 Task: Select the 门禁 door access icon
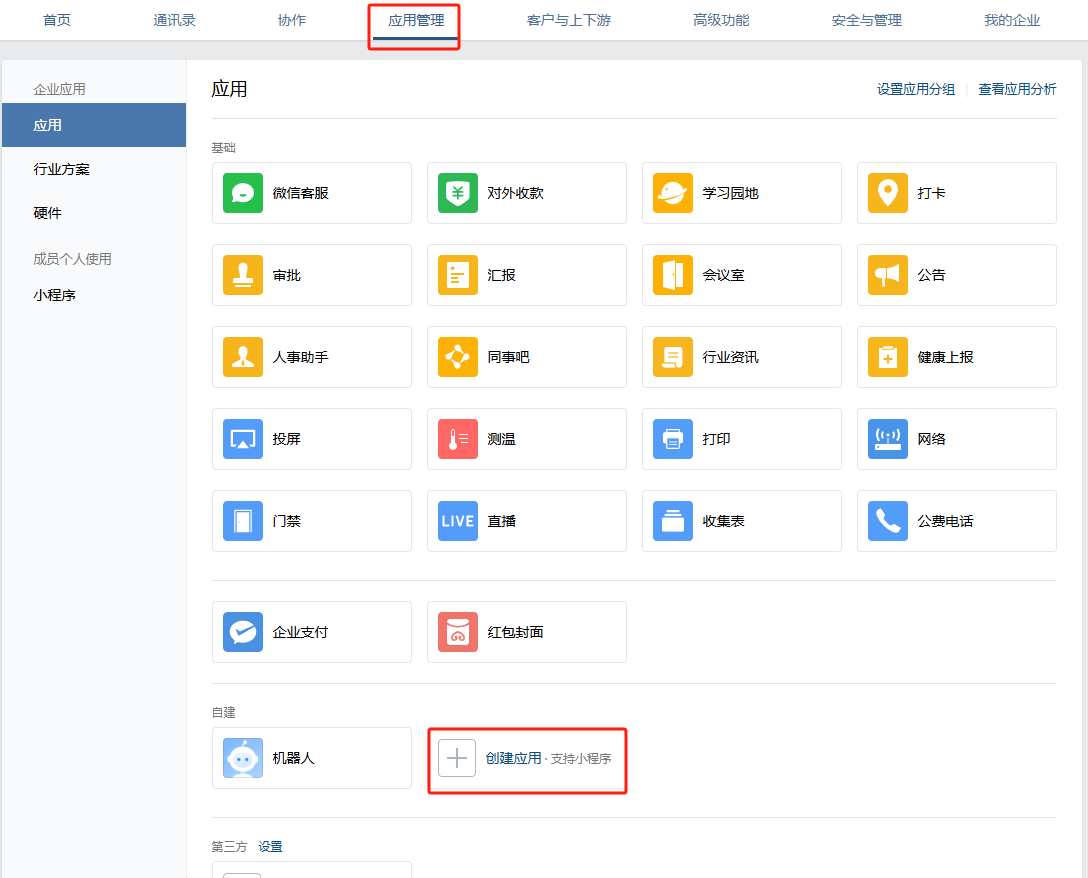tap(243, 521)
